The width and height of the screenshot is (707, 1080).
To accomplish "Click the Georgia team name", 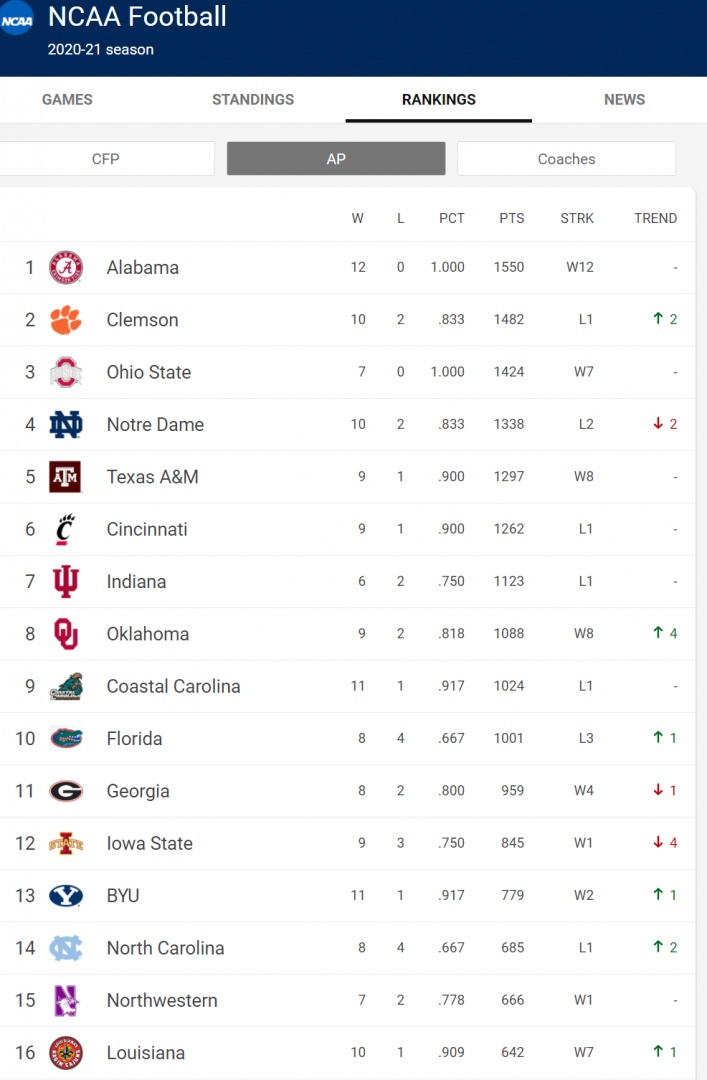I will pyautogui.click(x=138, y=791).
